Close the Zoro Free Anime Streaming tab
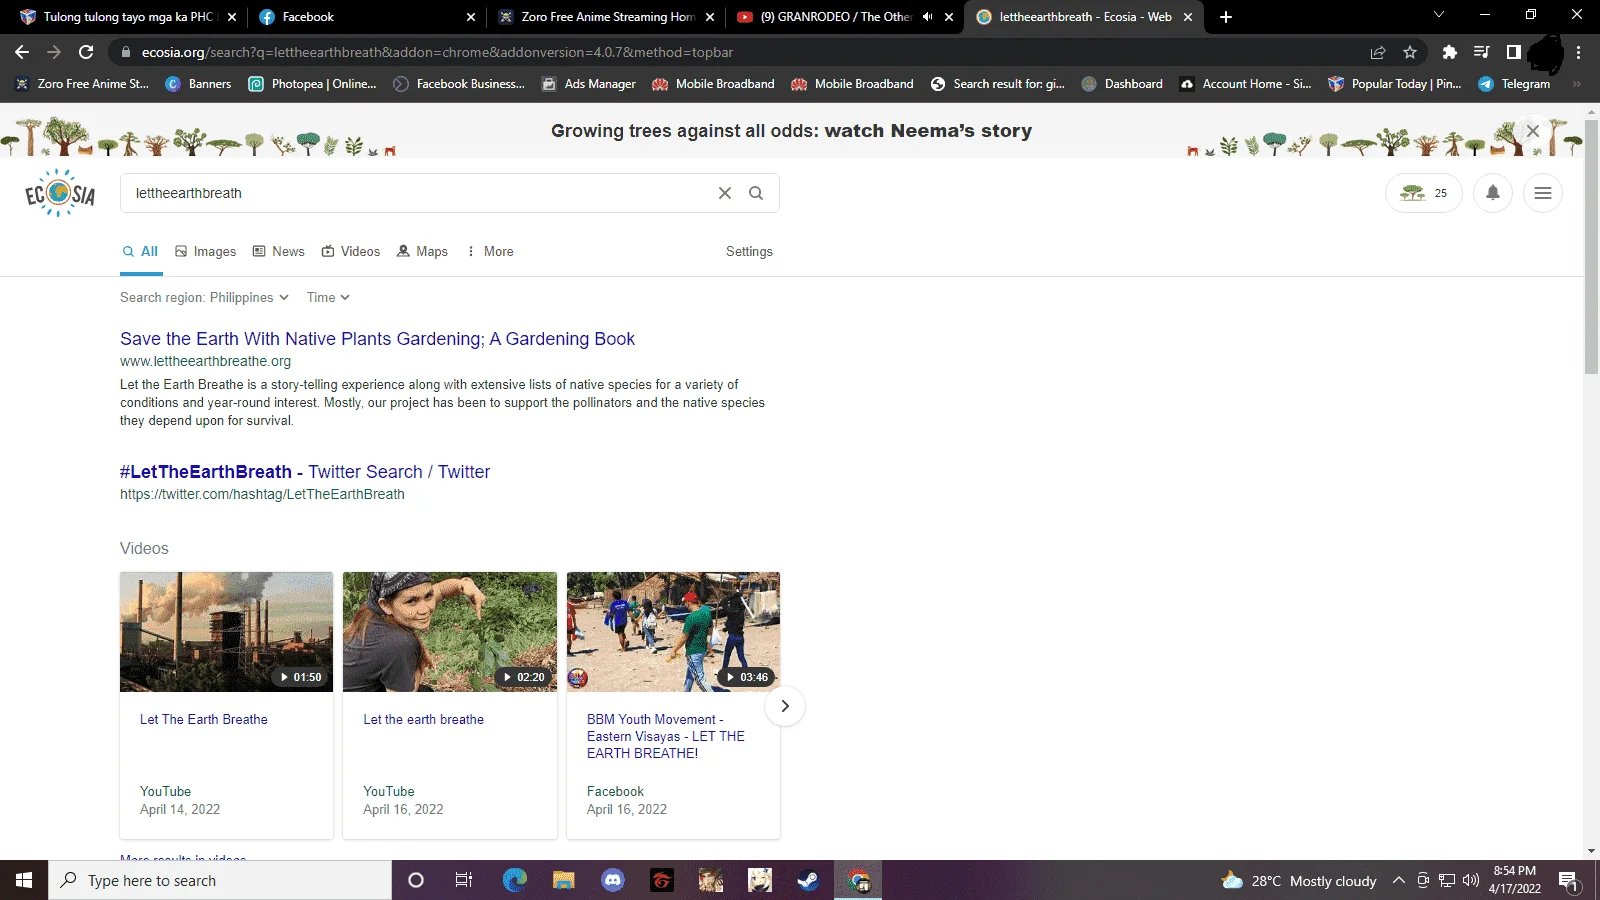Image resolution: width=1600 pixels, height=900 pixels. click(710, 17)
